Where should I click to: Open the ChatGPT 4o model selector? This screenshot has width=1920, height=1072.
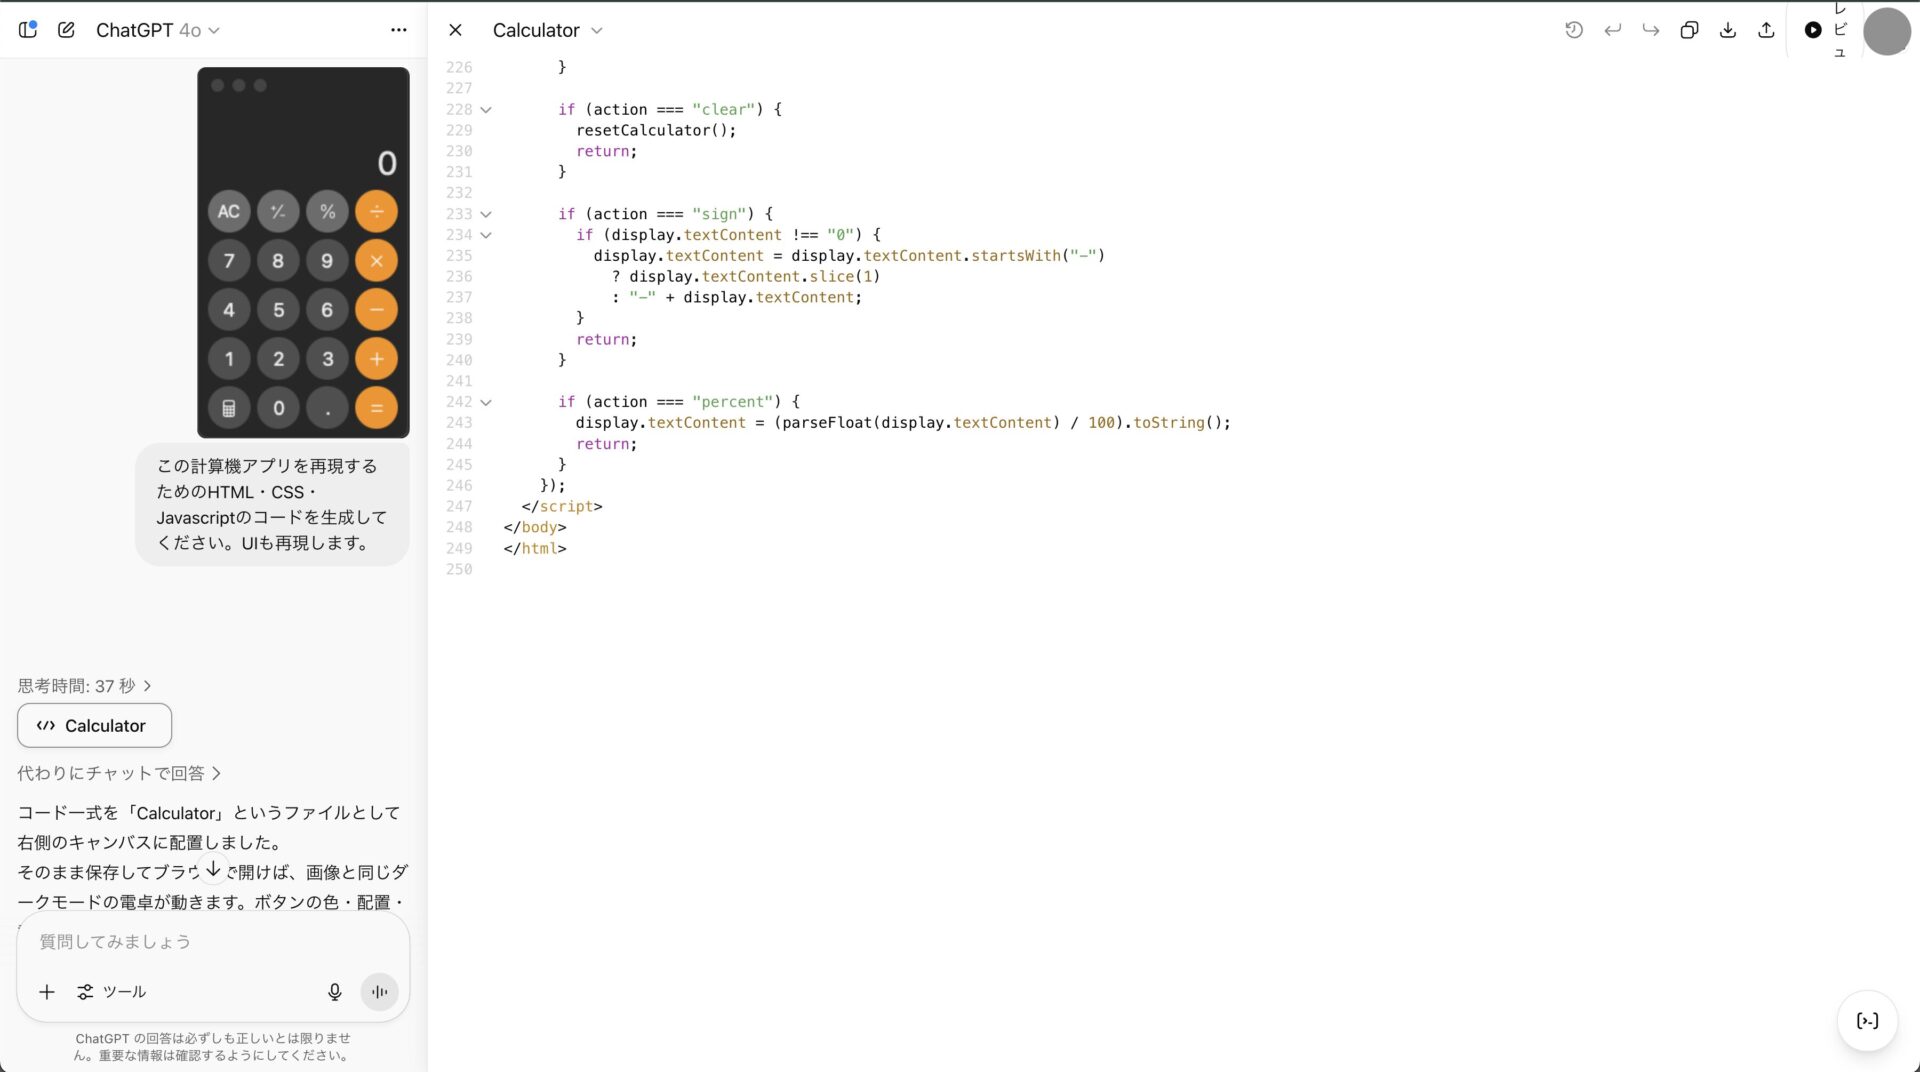pos(157,30)
